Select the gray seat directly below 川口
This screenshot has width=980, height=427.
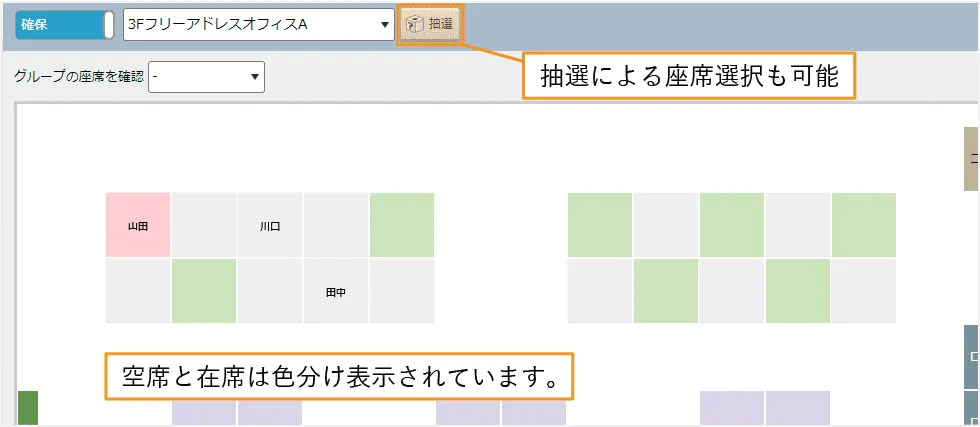tap(270, 292)
